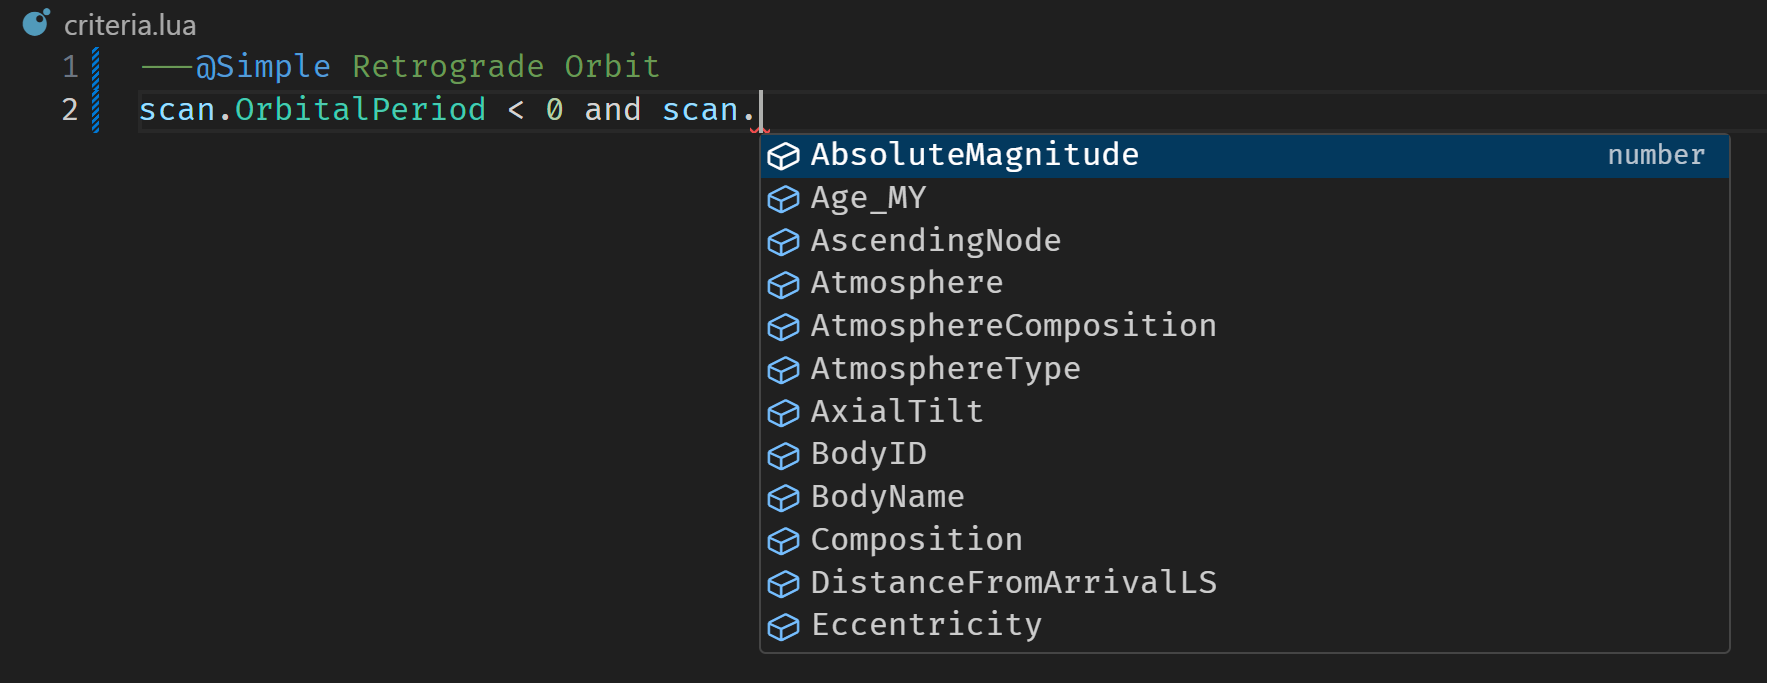Click the field icon next to BodyID
The width and height of the screenshot is (1767, 683).
783,455
